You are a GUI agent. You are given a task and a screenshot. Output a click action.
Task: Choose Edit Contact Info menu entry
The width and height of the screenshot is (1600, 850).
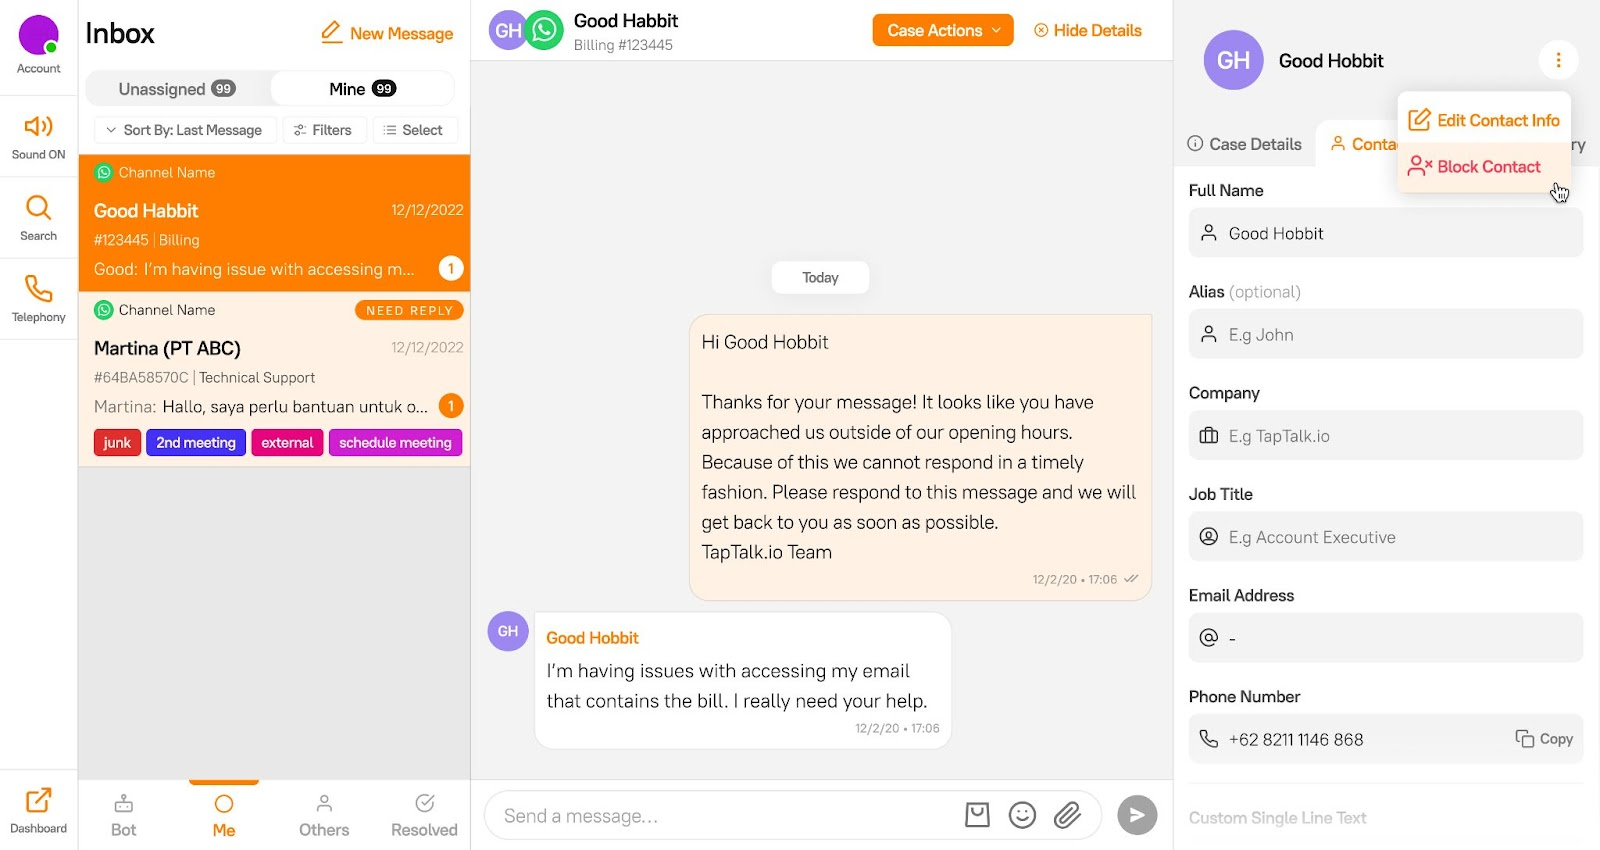click(1484, 120)
